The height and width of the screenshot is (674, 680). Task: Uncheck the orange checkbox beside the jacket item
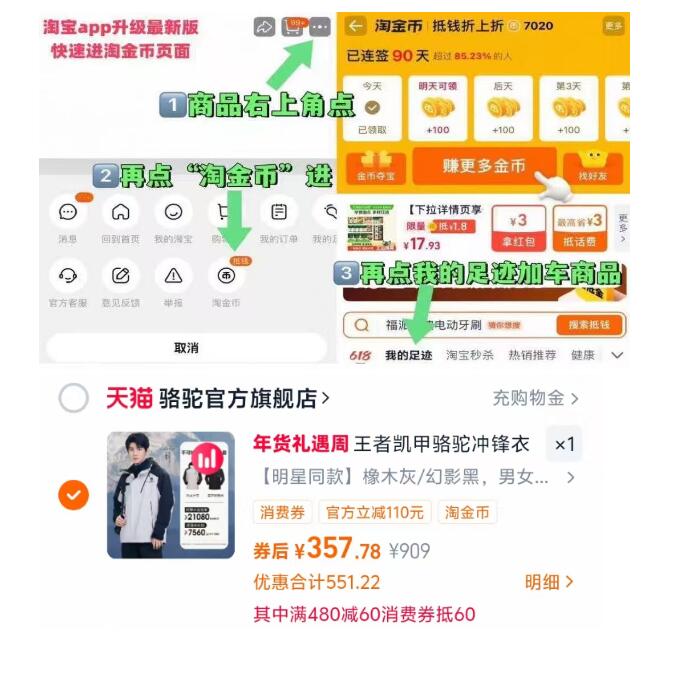tap(74, 495)
